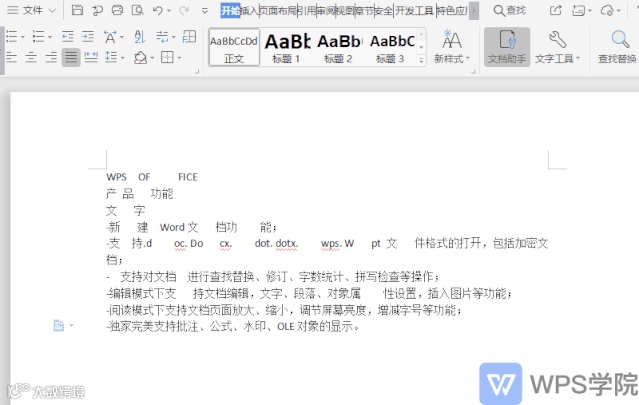Image resolution: width=639 pixels, height=405 pixels.
Task: Decrease paragraph indent
Action: [68, 37]
